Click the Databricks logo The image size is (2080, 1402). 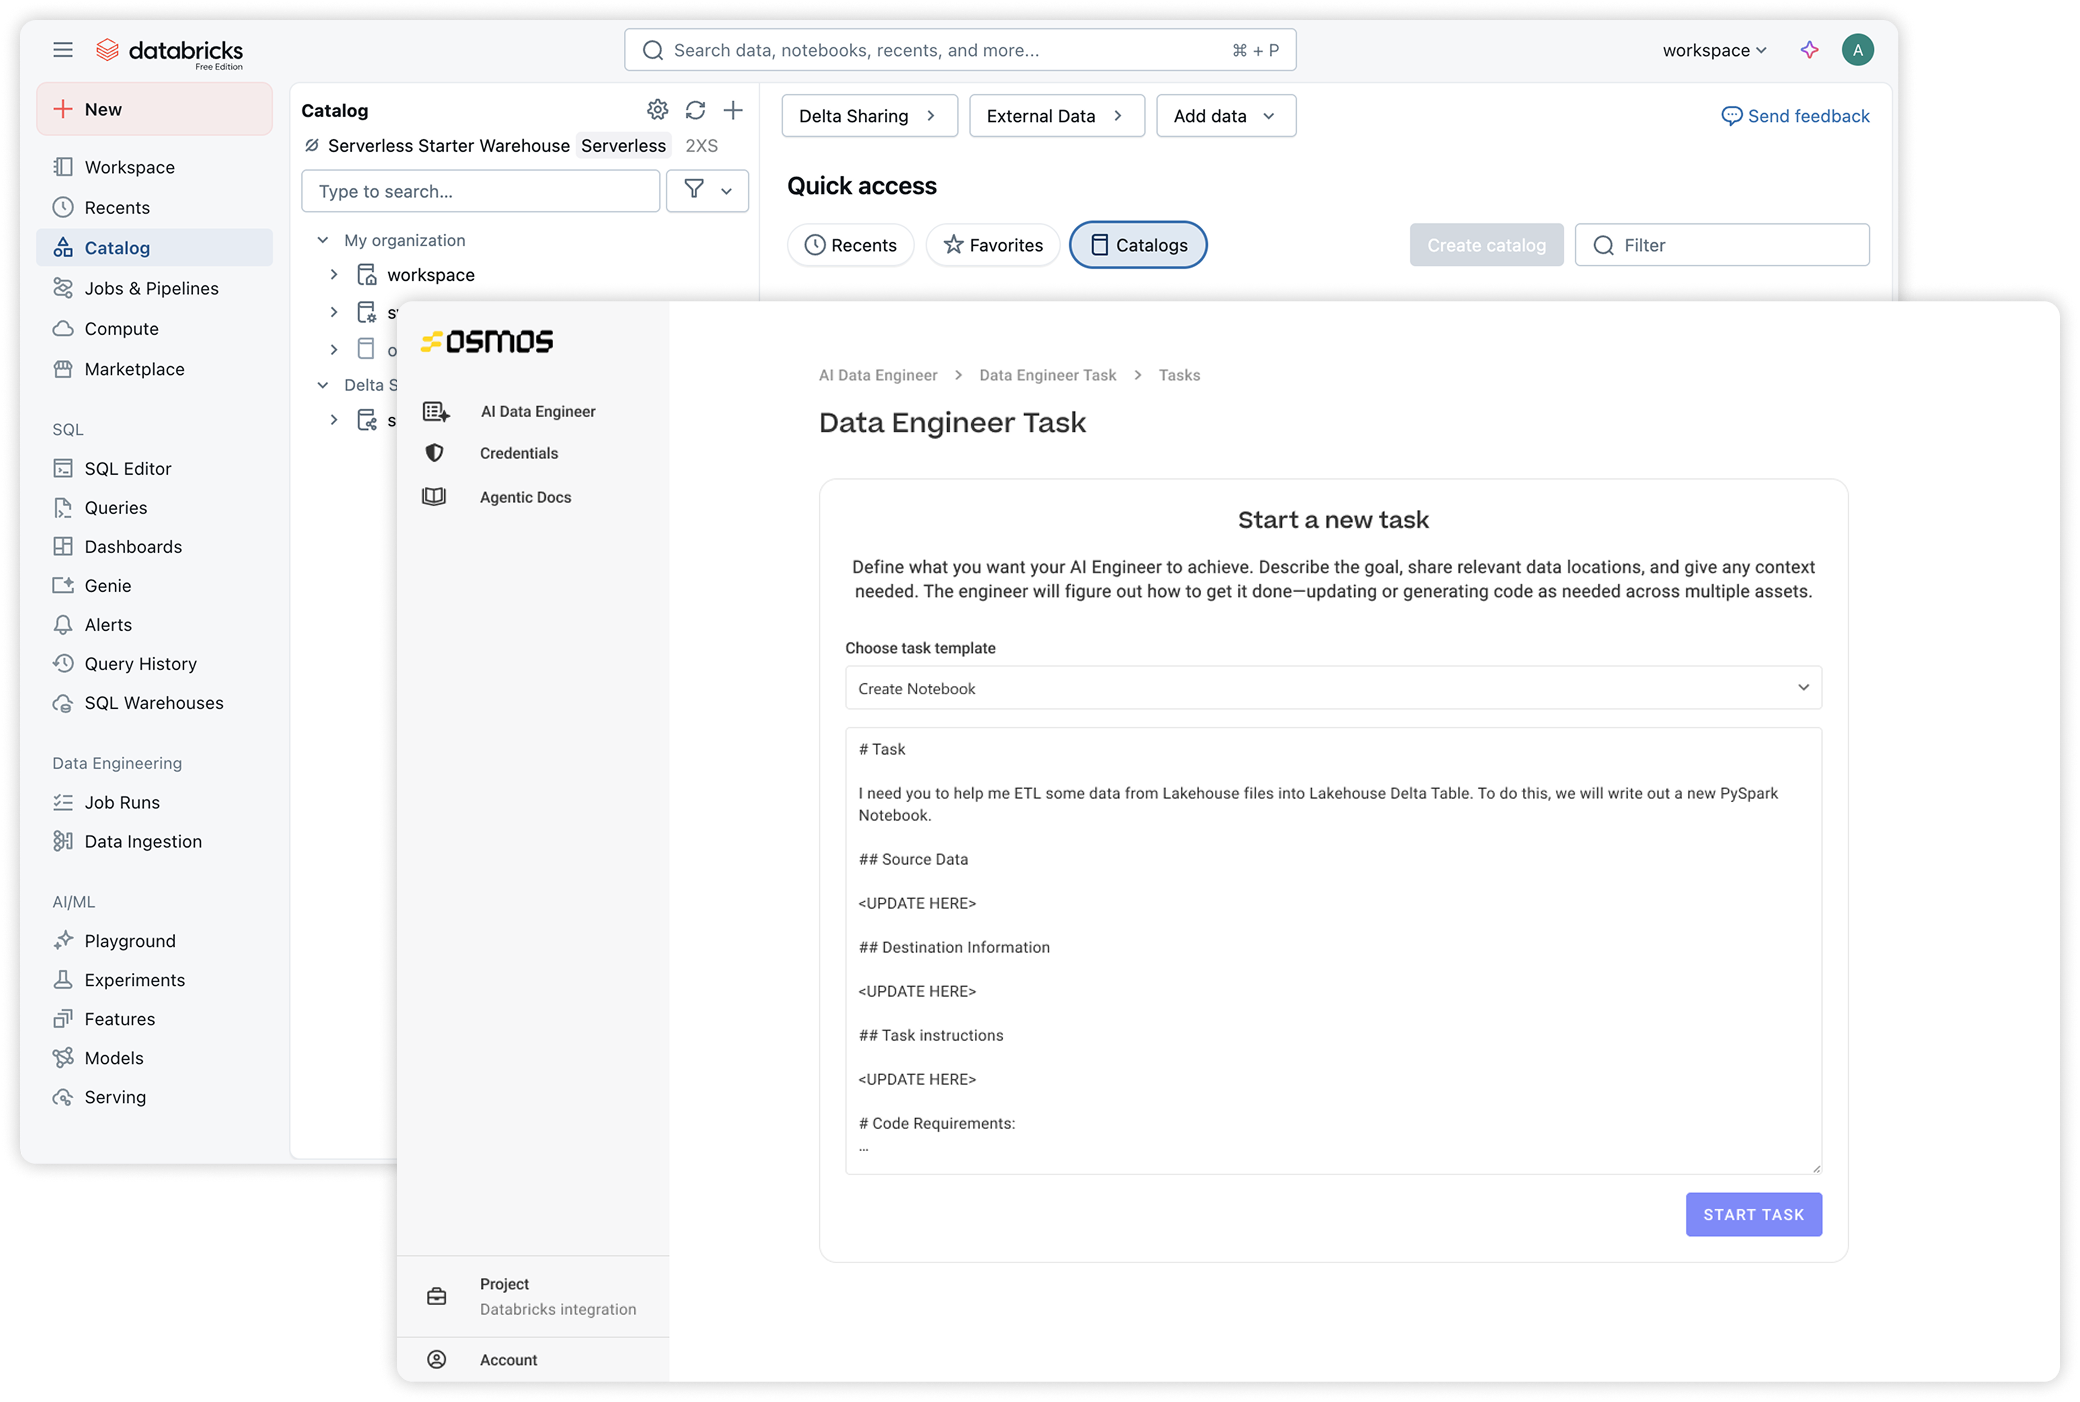coord(170,52)
